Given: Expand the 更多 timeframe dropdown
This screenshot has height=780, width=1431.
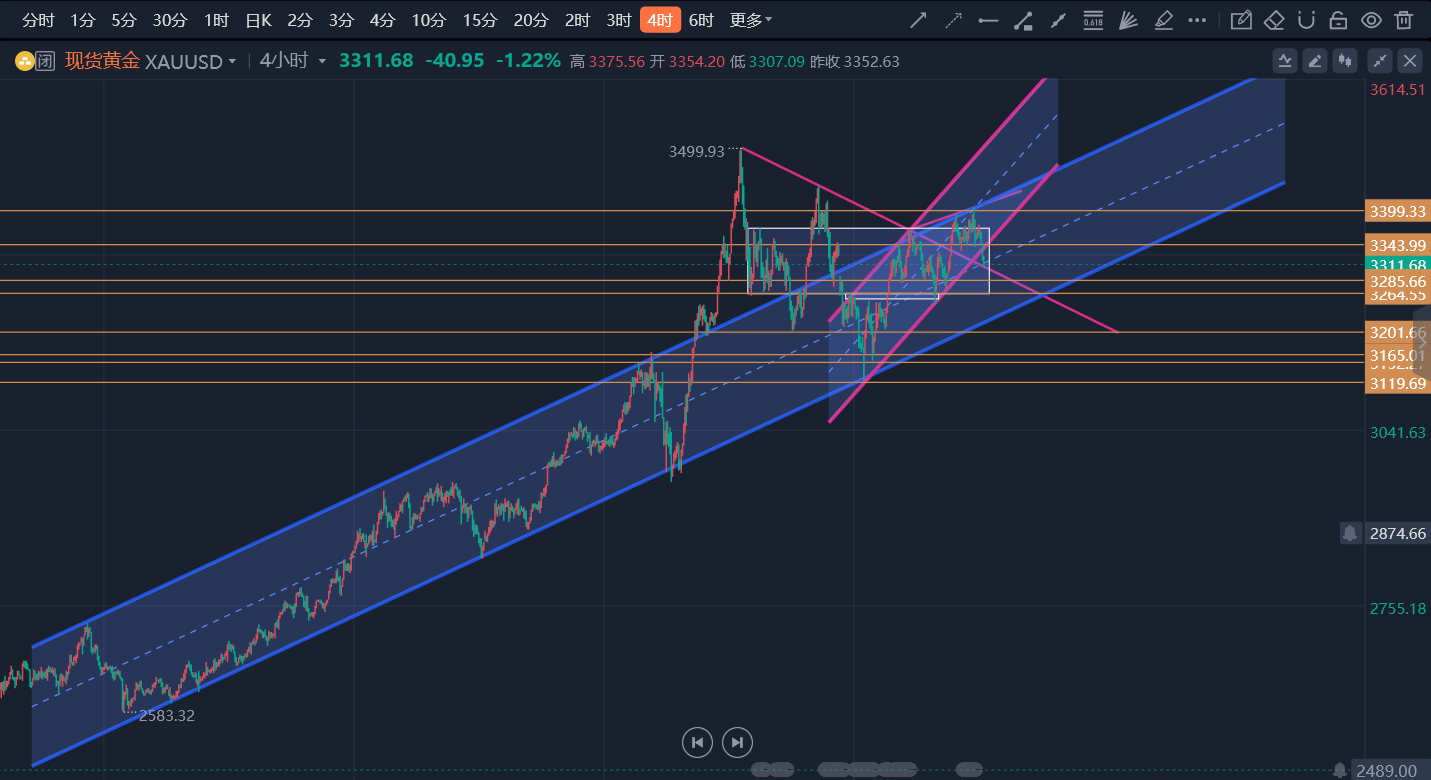Looking at the screenshot, I should pyautogui.click(x=751, y=20).
